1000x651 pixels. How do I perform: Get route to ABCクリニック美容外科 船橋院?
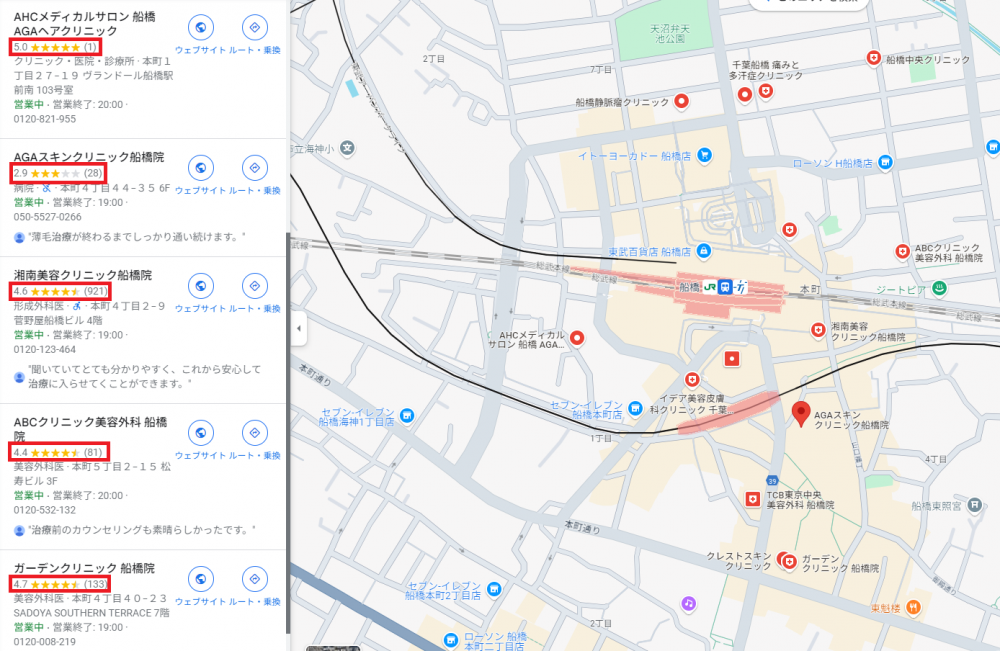coord(254,433)
